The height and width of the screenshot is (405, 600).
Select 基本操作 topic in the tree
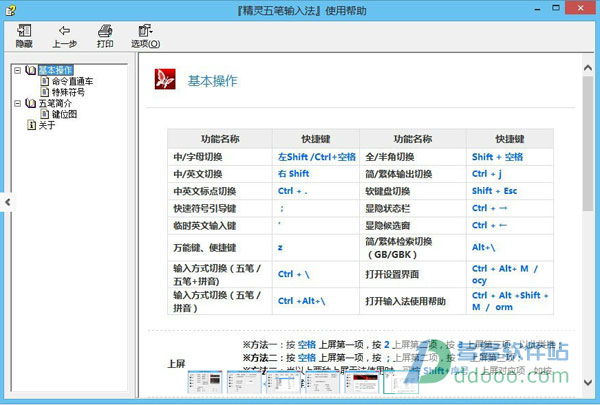click(x=55, y=70)
